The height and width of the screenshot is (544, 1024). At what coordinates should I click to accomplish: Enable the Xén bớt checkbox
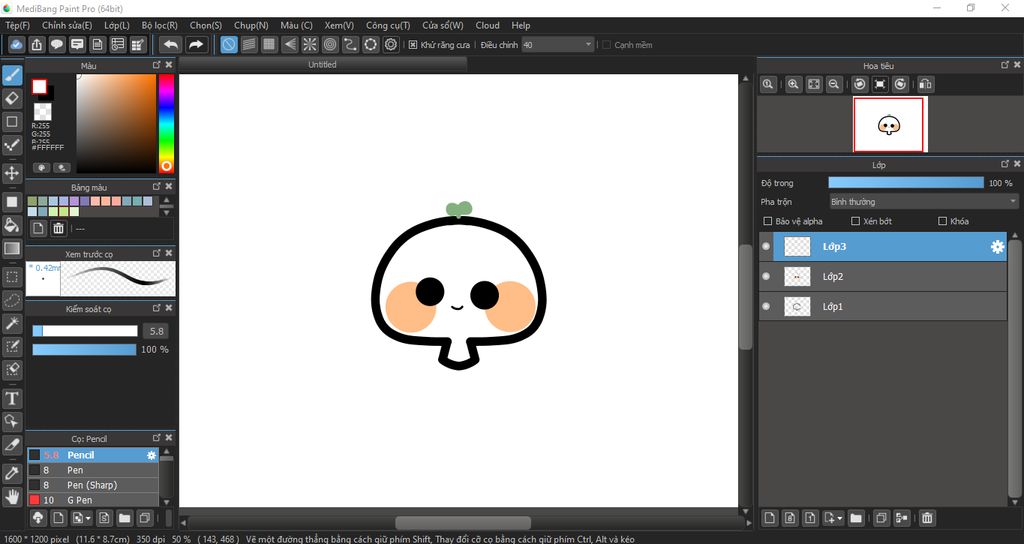coord(856,221)
